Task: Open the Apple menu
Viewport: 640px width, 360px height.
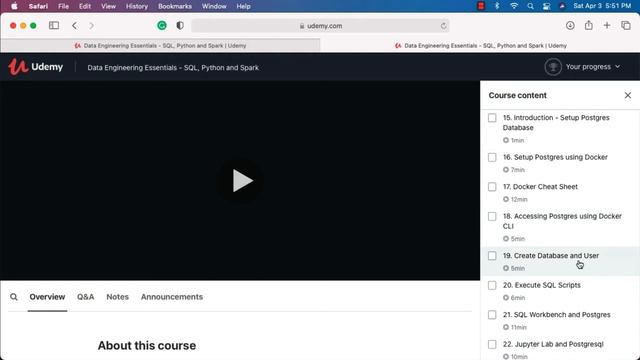Action: [14, 6]
